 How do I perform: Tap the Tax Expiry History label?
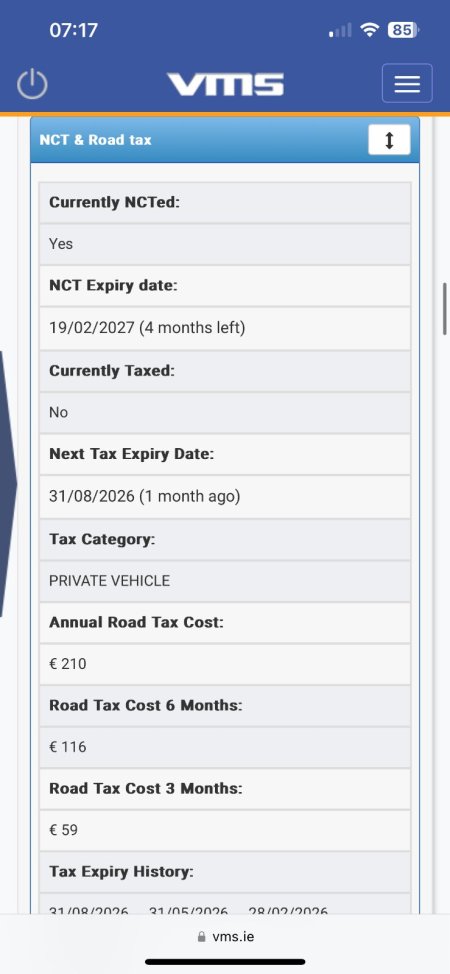(121, 872)
